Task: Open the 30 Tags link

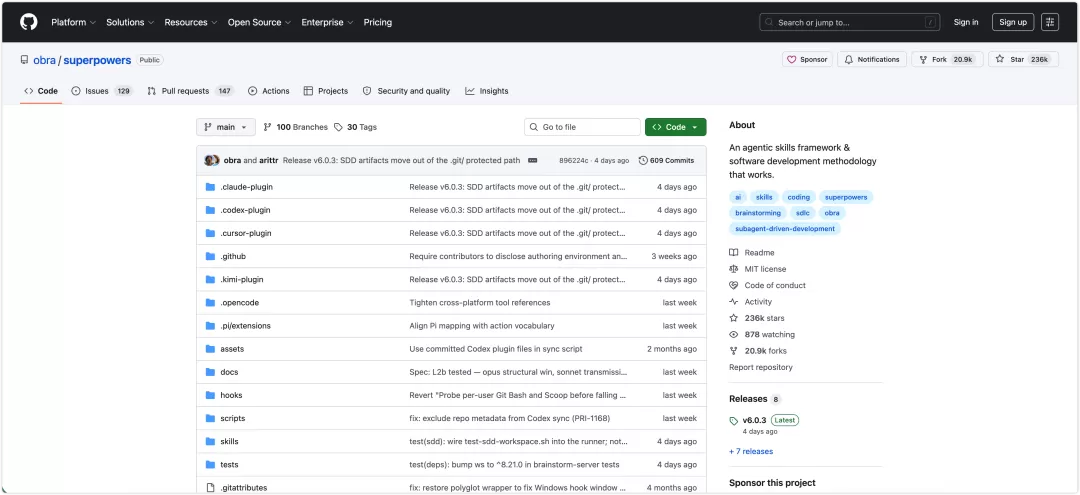Action: pyautogui.click(x=355, y=127)
